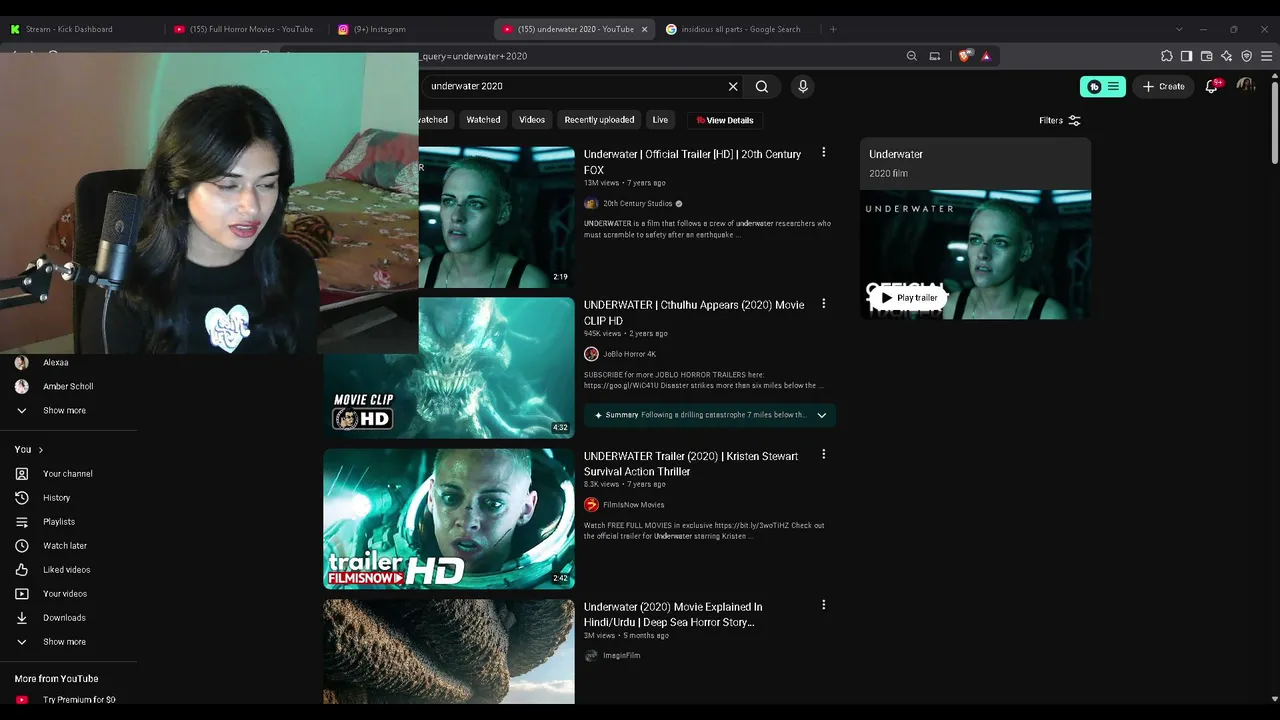This screenshot has height=720, width=1280.
Task: Toggle the browser sidebar panel icon
Action: click(x=1187, y=56)
